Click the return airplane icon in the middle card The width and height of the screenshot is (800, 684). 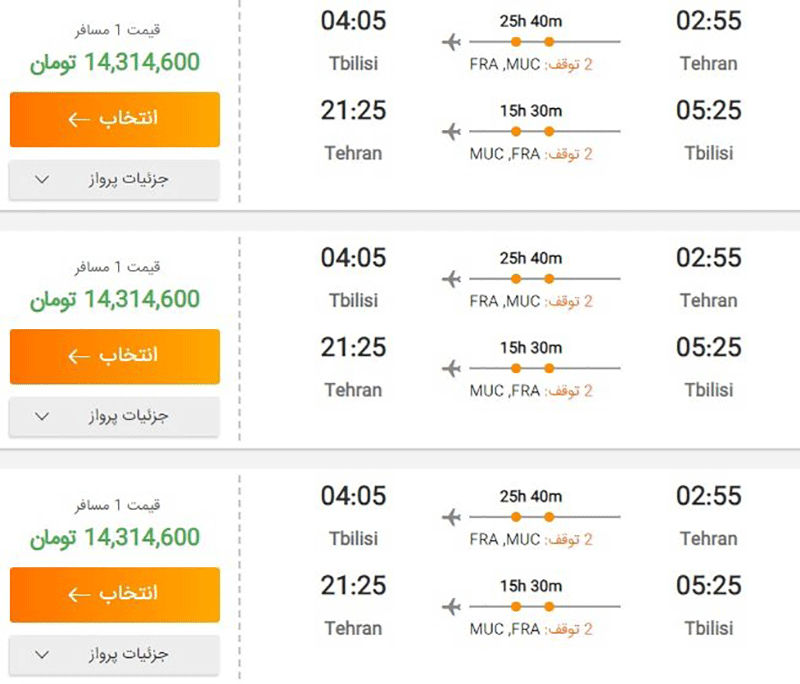[451, 369]
